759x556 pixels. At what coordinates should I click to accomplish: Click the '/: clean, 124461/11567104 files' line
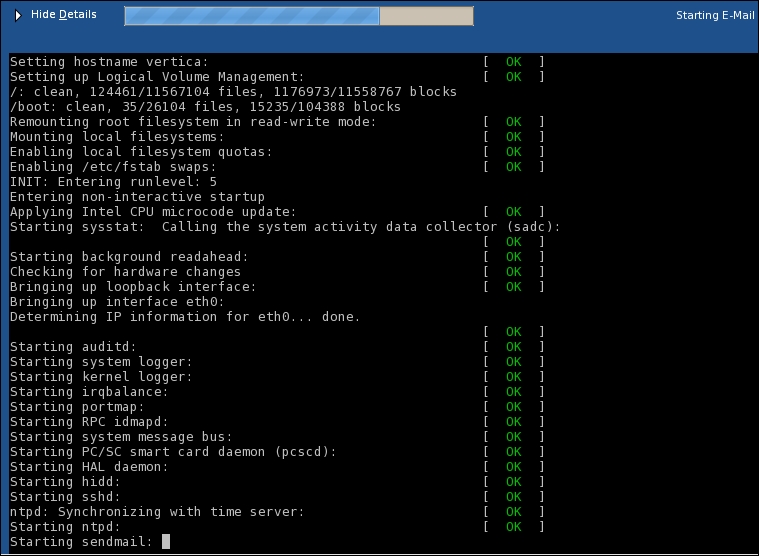click(233, 92)
